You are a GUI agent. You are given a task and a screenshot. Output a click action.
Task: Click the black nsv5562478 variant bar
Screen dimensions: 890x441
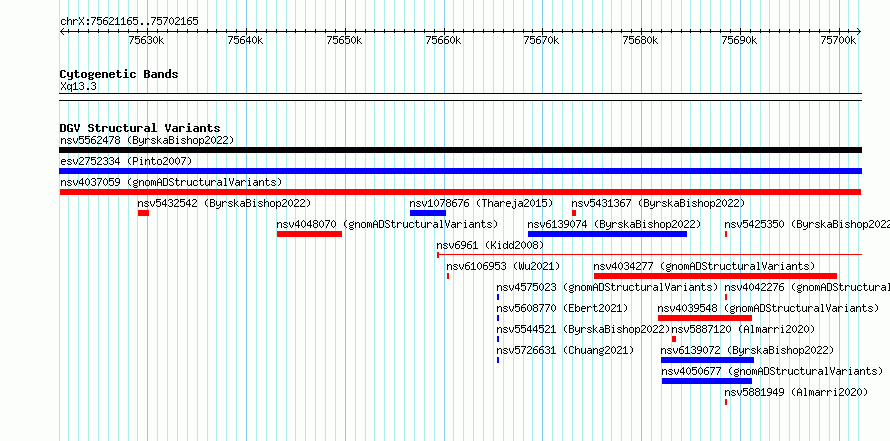(x=460, y=150)
